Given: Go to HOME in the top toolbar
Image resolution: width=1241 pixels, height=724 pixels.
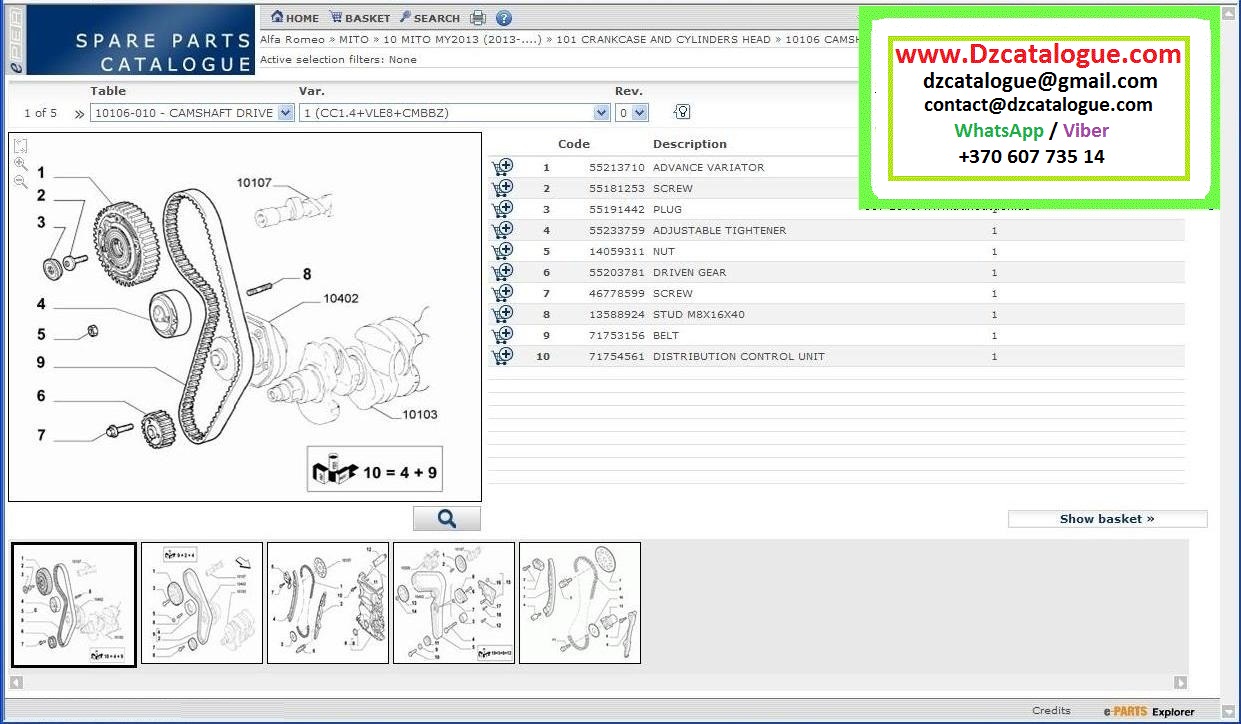Looking at the screenshot, I should point(295,18).
